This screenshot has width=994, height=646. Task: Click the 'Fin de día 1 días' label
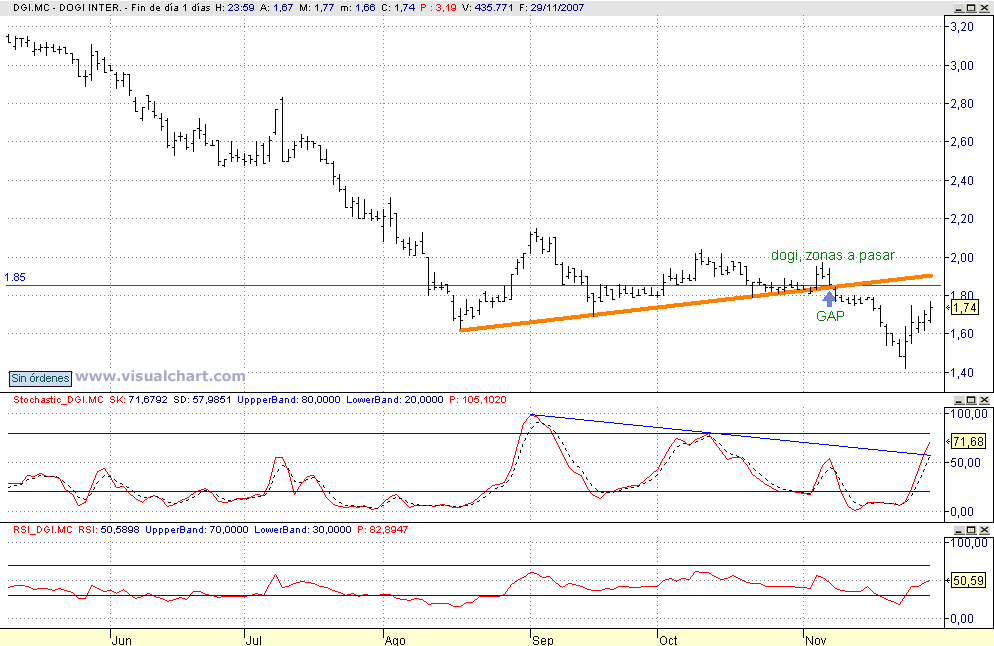(171, 8)
